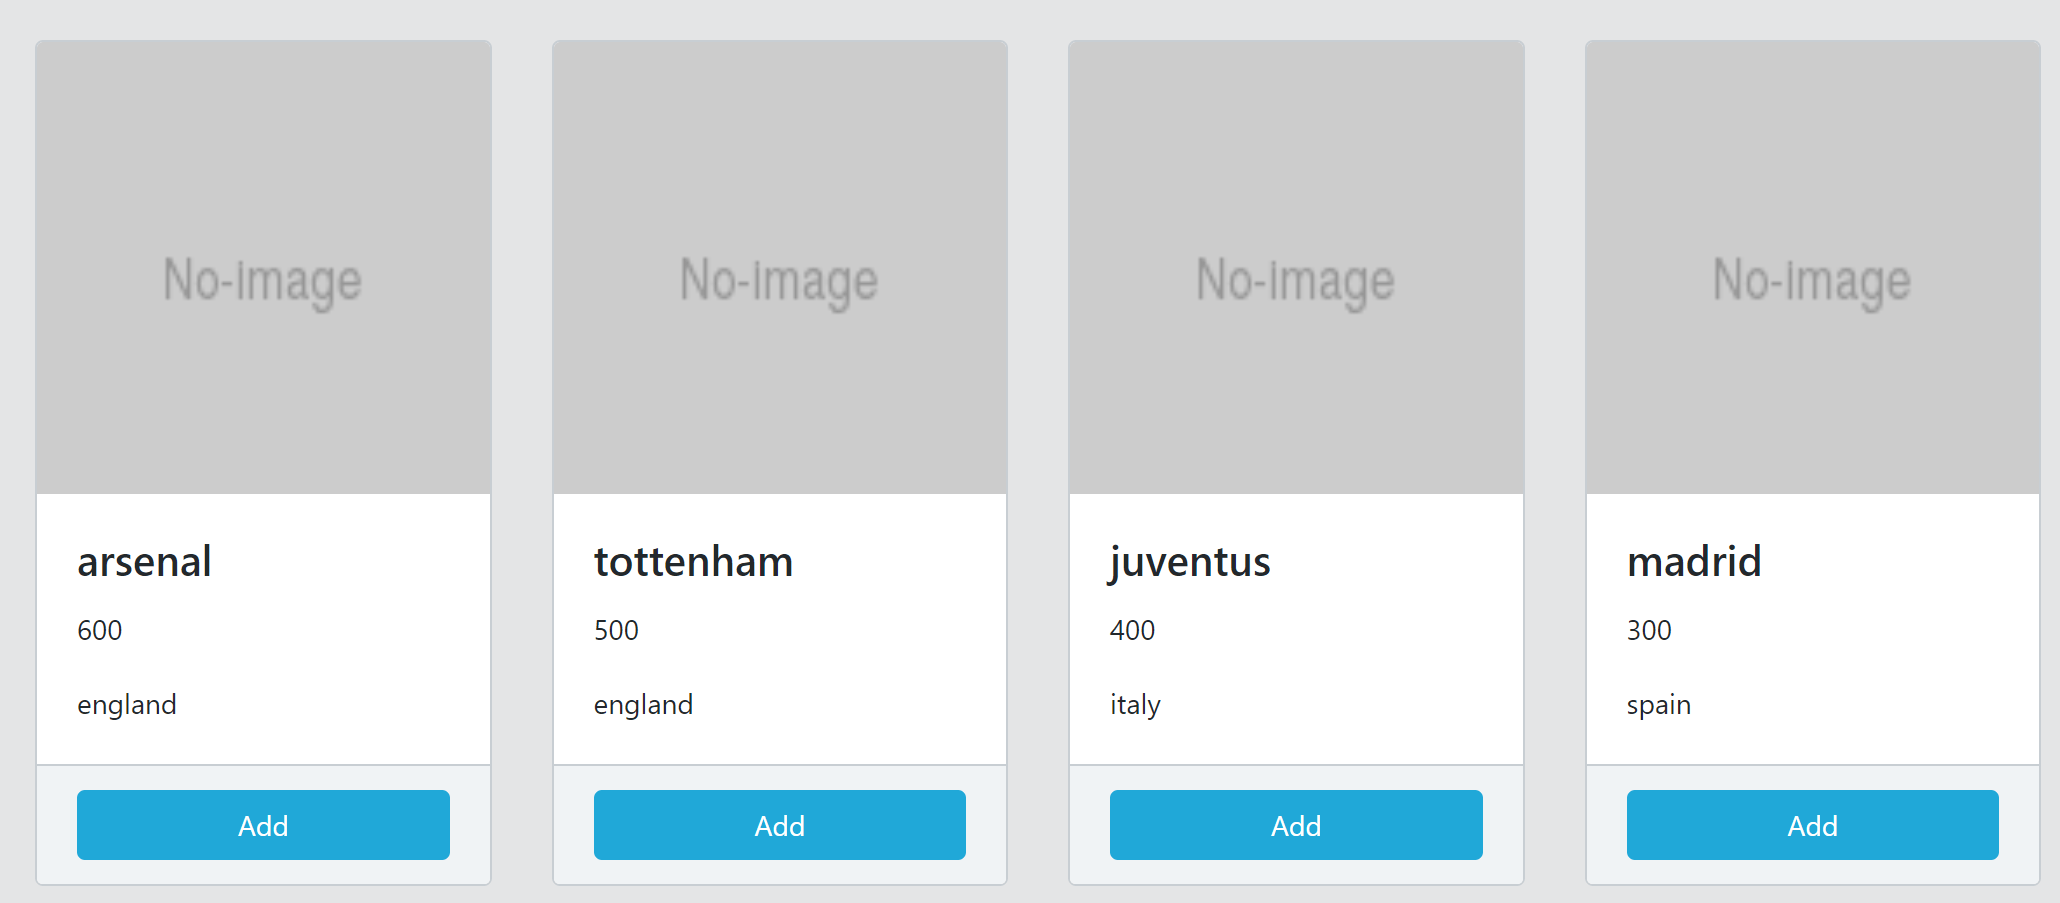The image size is (2060, 903).
Task: Select the italy label on the juventus card
Action: pyautogui.click(x=1135, y=704)
